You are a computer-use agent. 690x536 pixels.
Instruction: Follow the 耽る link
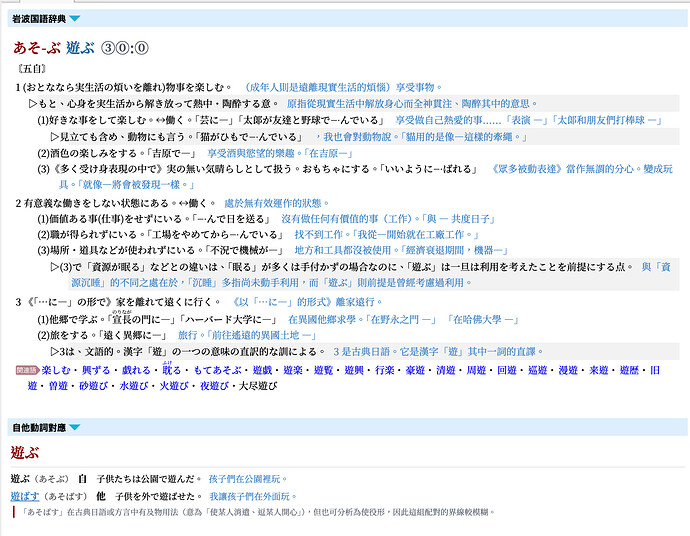(x=171, y=369)
